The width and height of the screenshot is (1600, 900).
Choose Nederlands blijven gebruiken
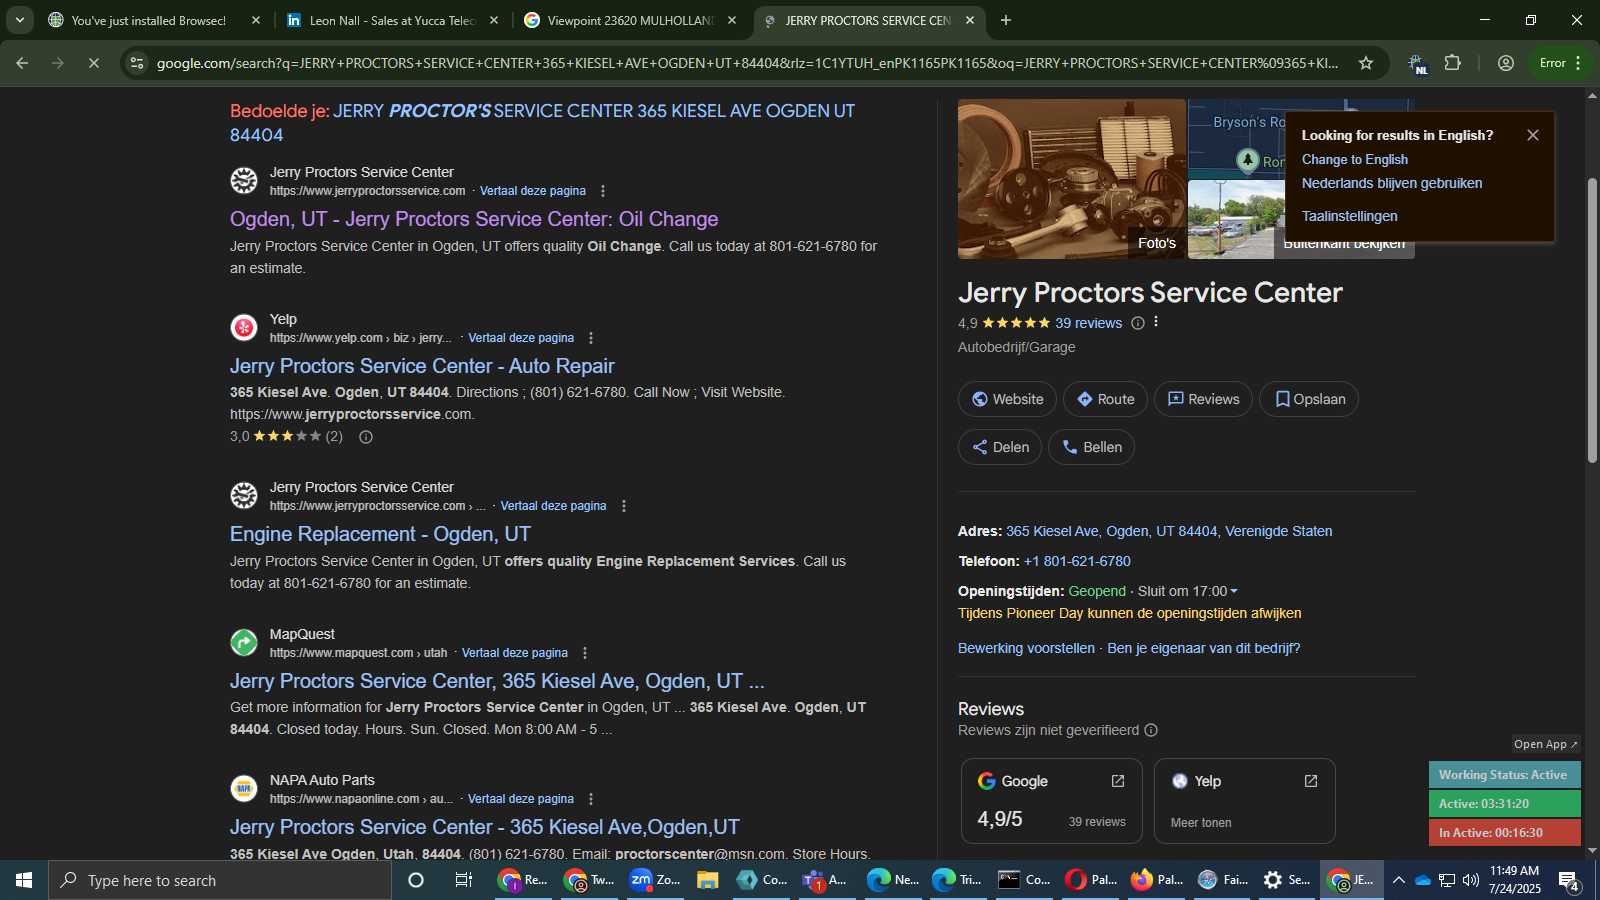coord(1392,184)
